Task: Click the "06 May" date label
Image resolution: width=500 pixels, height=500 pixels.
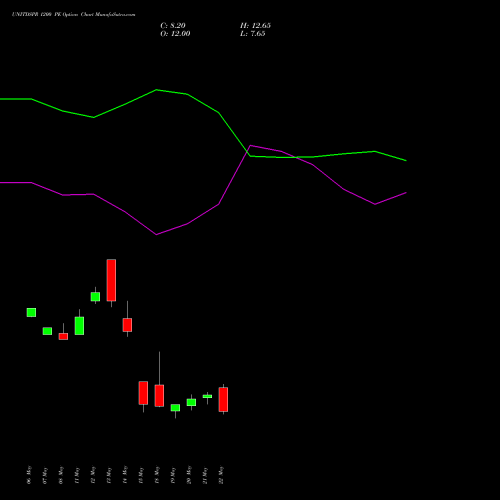Action: tap(29, 475)
